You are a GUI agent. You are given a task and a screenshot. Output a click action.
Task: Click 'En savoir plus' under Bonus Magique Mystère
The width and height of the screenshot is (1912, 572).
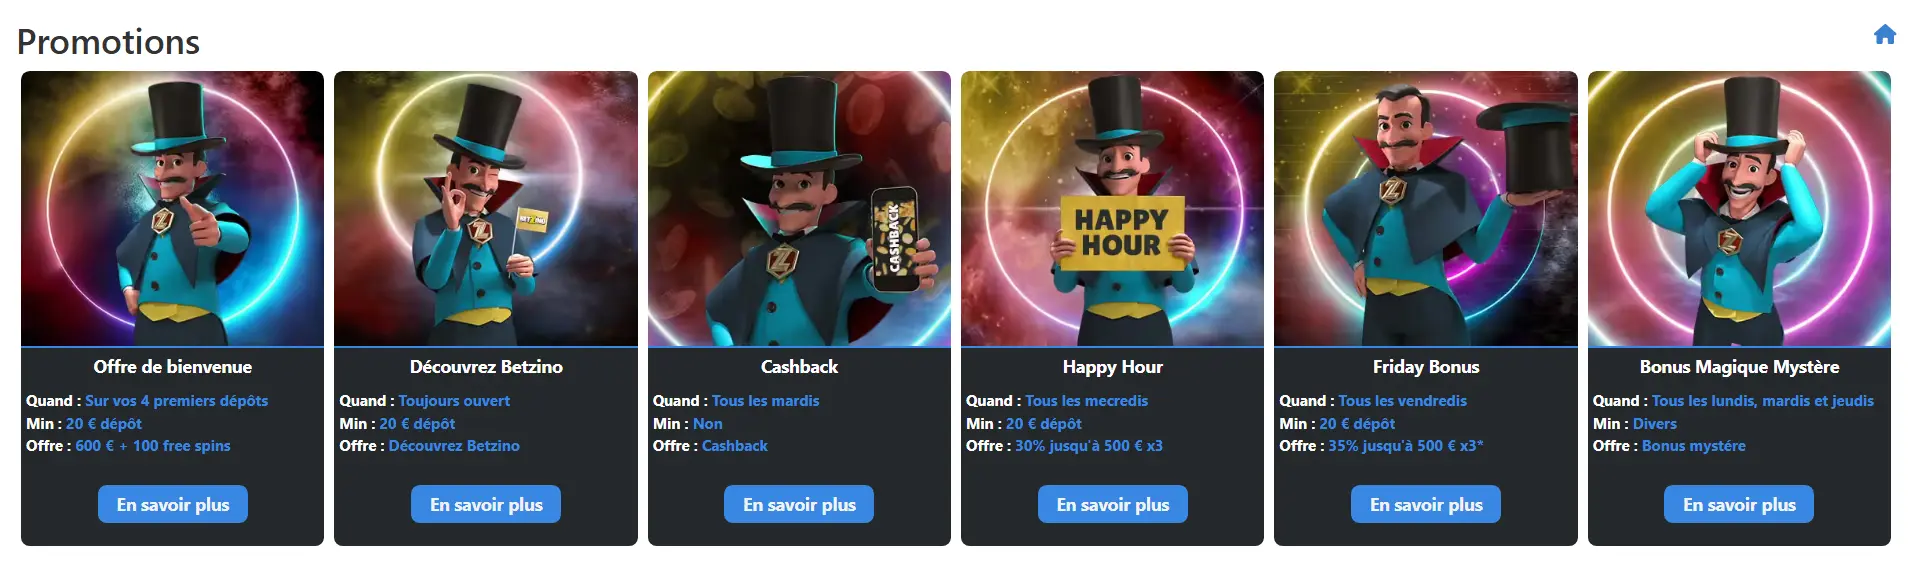click(1739, 504)
